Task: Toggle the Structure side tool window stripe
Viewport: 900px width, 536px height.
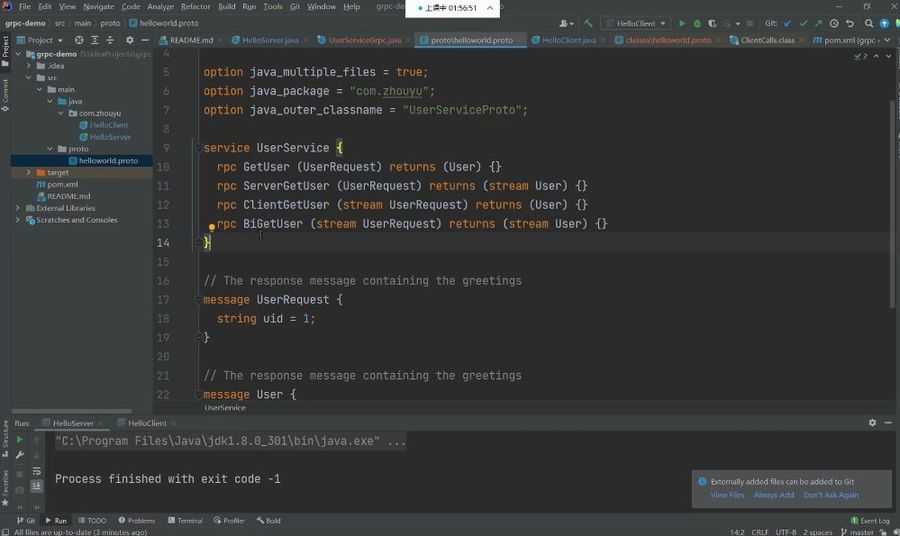Action: point(5,438)
